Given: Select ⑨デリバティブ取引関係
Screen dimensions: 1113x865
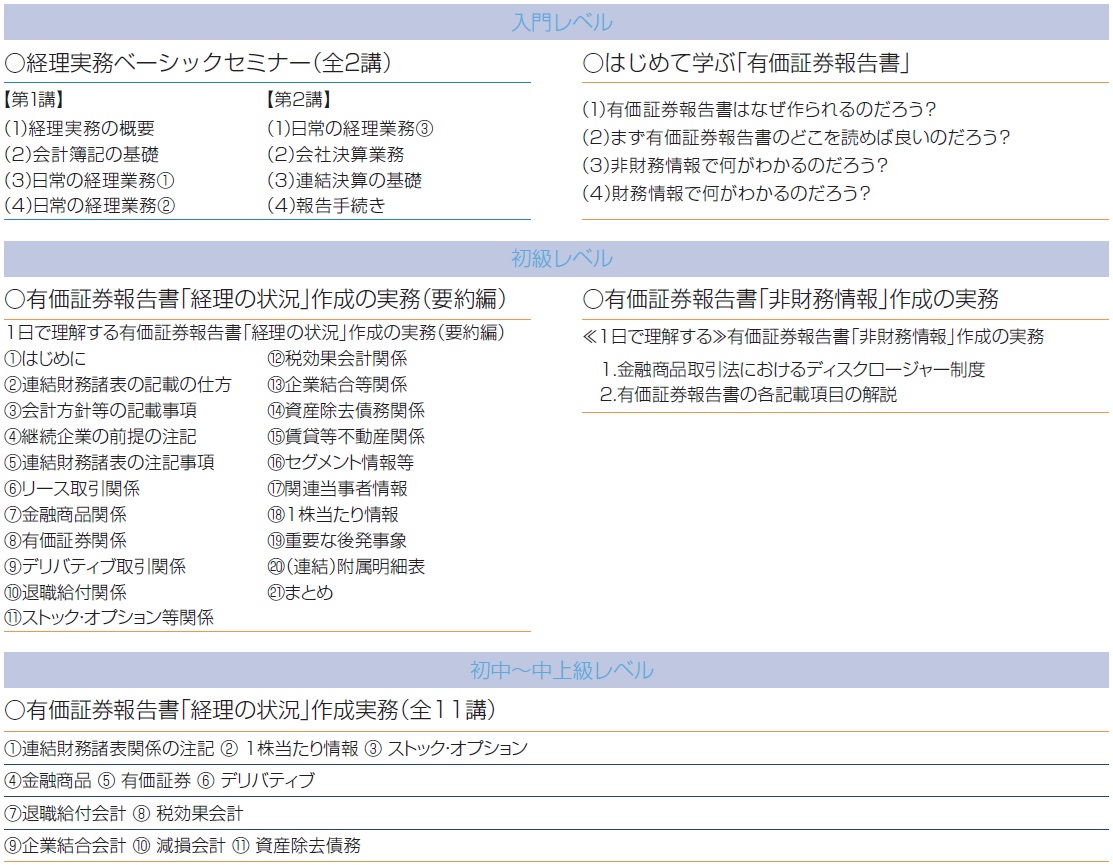Looking at the screenshot, I should point(95,566).
